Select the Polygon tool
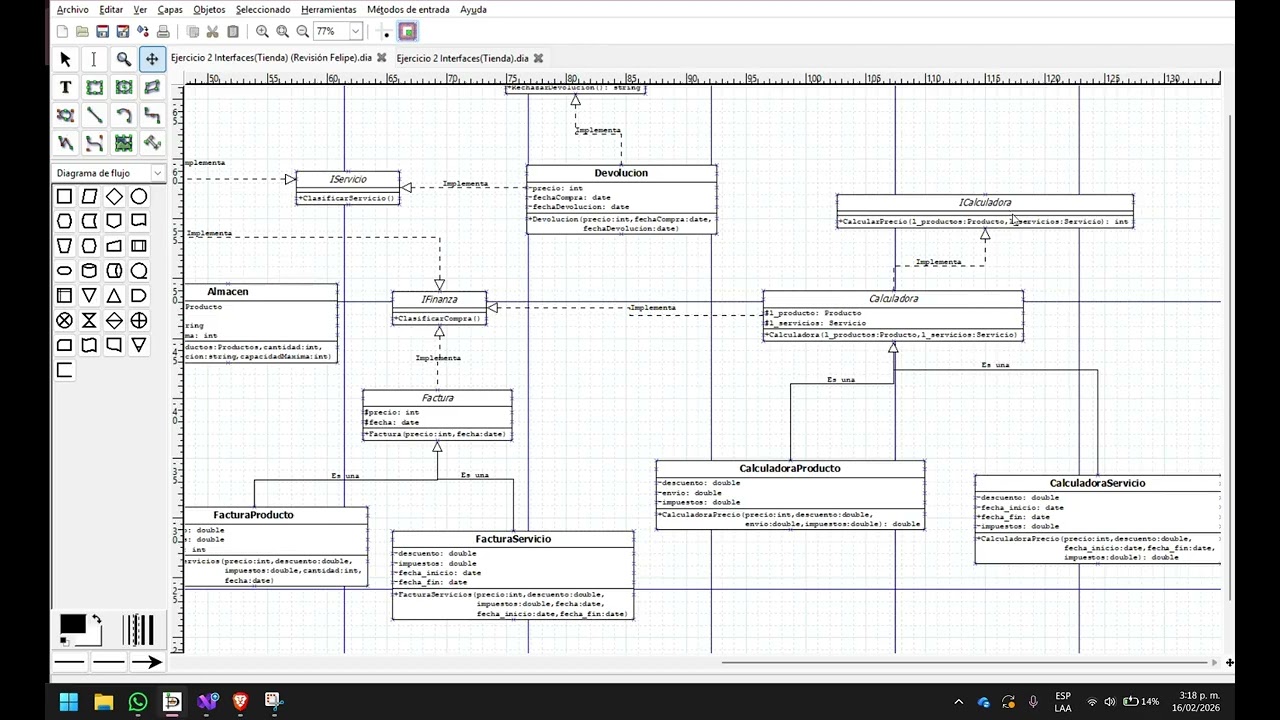 (x=152, y=87)
